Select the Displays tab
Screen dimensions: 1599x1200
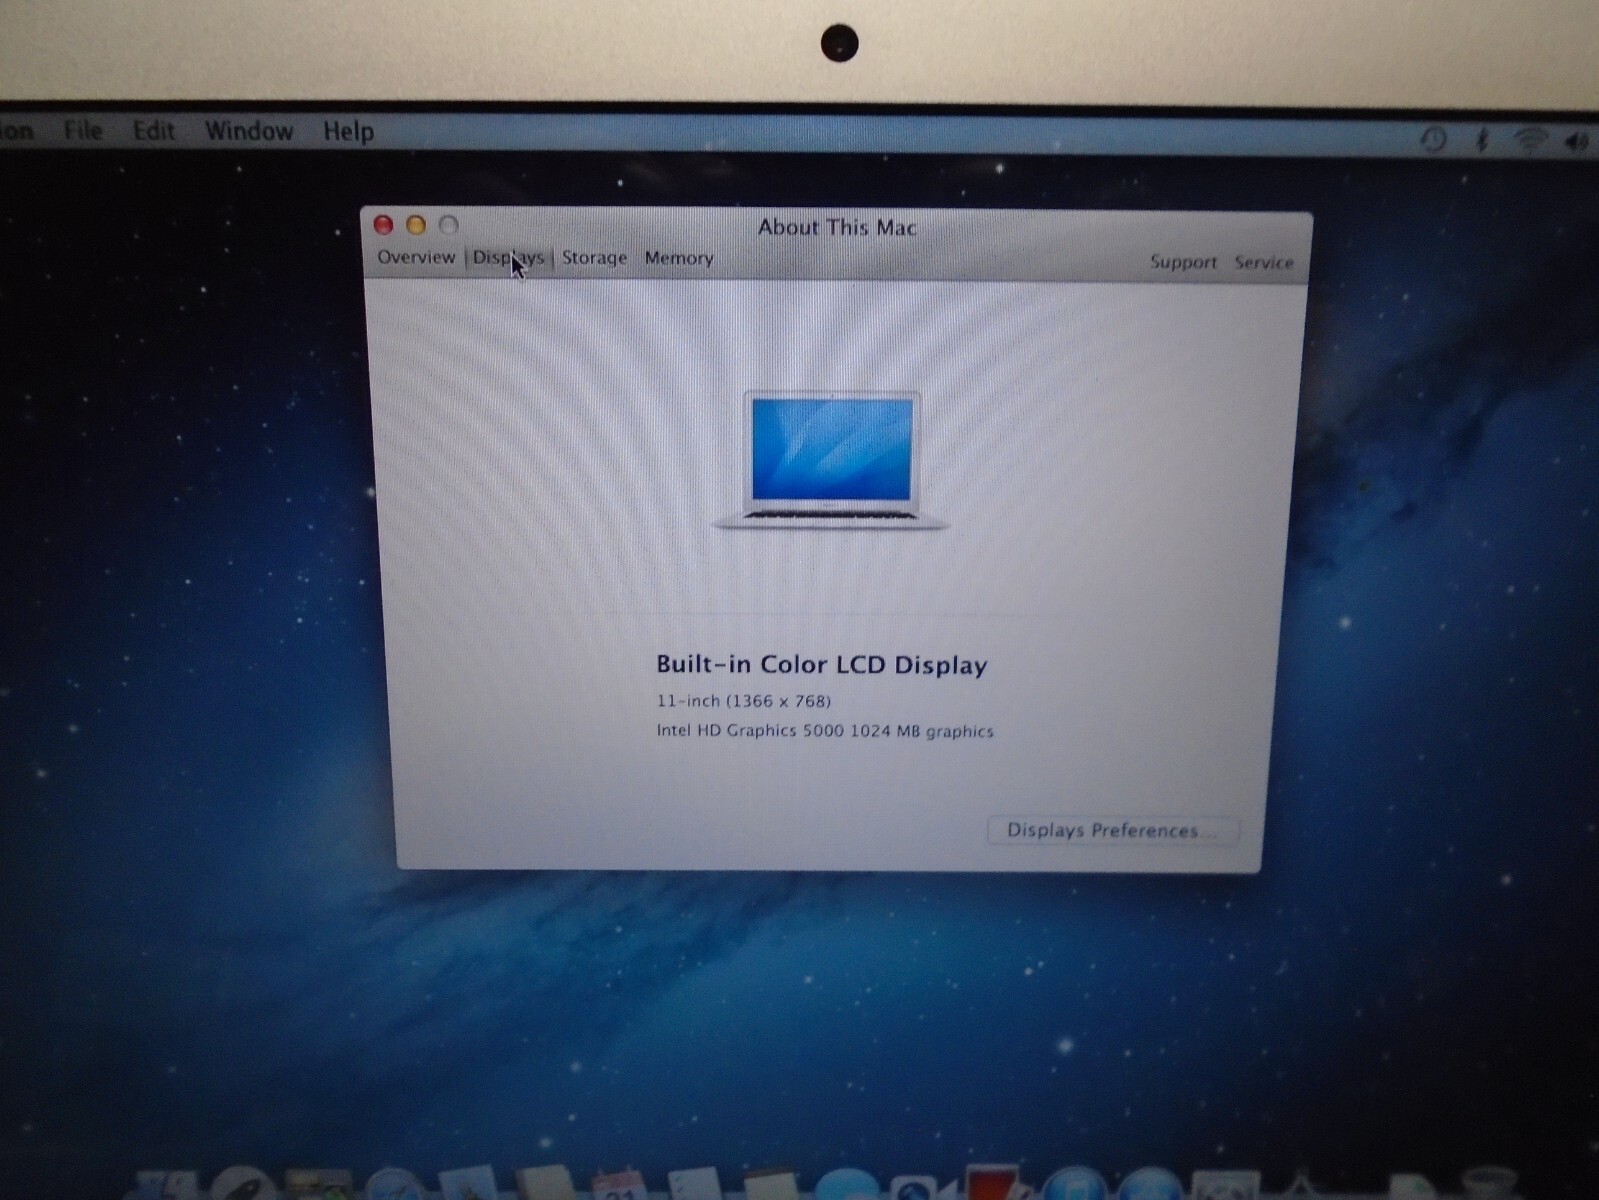(x=508, y=258)
